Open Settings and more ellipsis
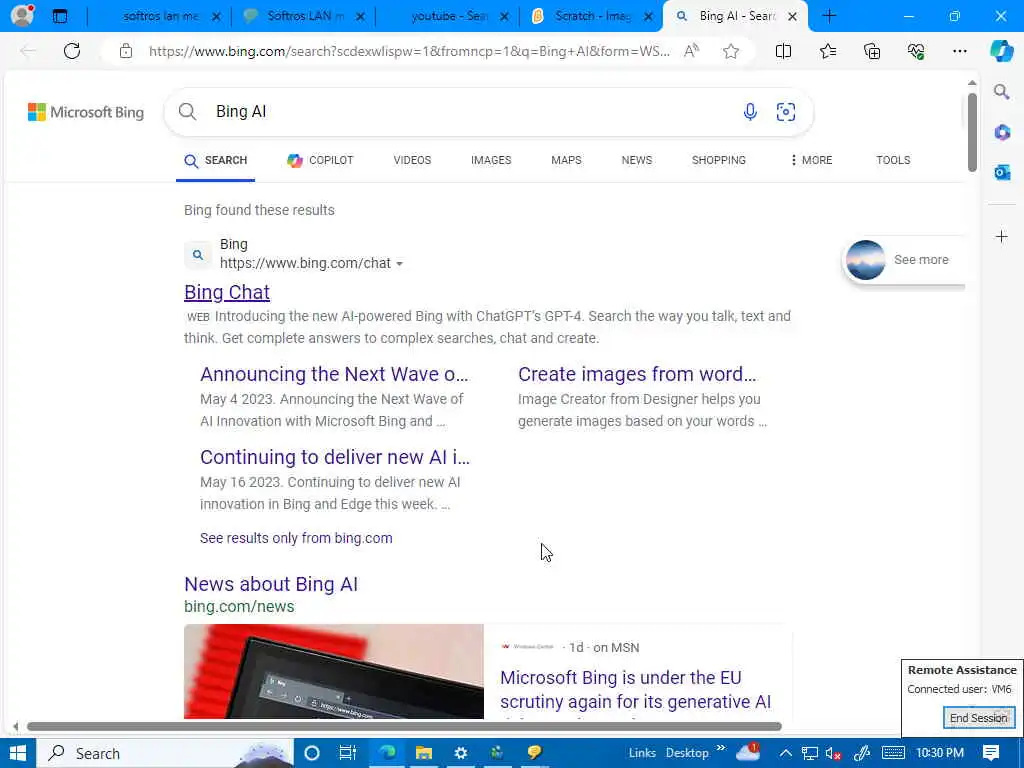 click(x=959, y=51)
